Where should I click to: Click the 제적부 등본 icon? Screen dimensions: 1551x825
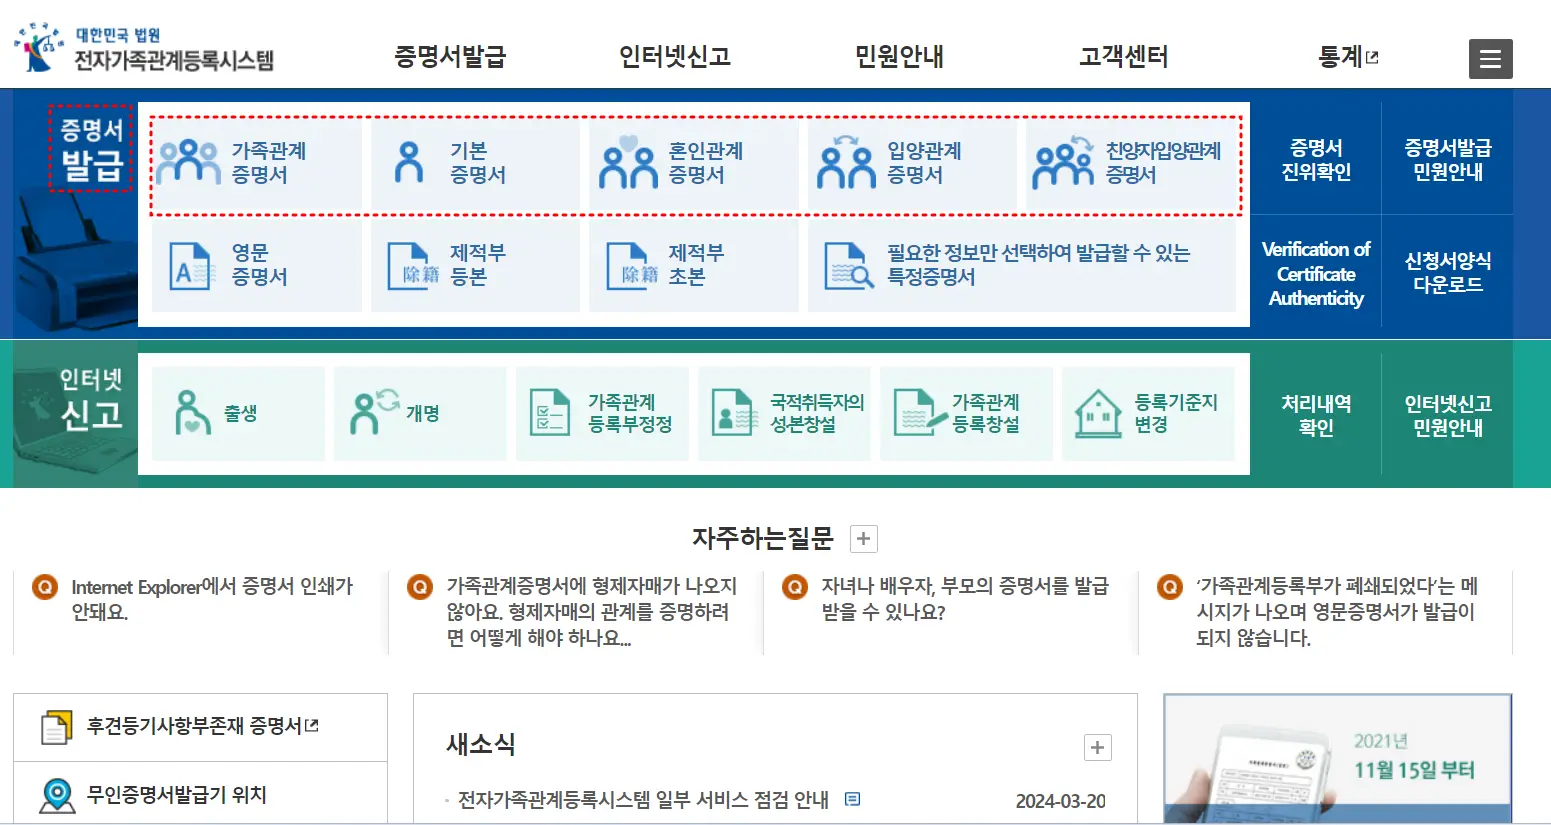click(475, 265)
